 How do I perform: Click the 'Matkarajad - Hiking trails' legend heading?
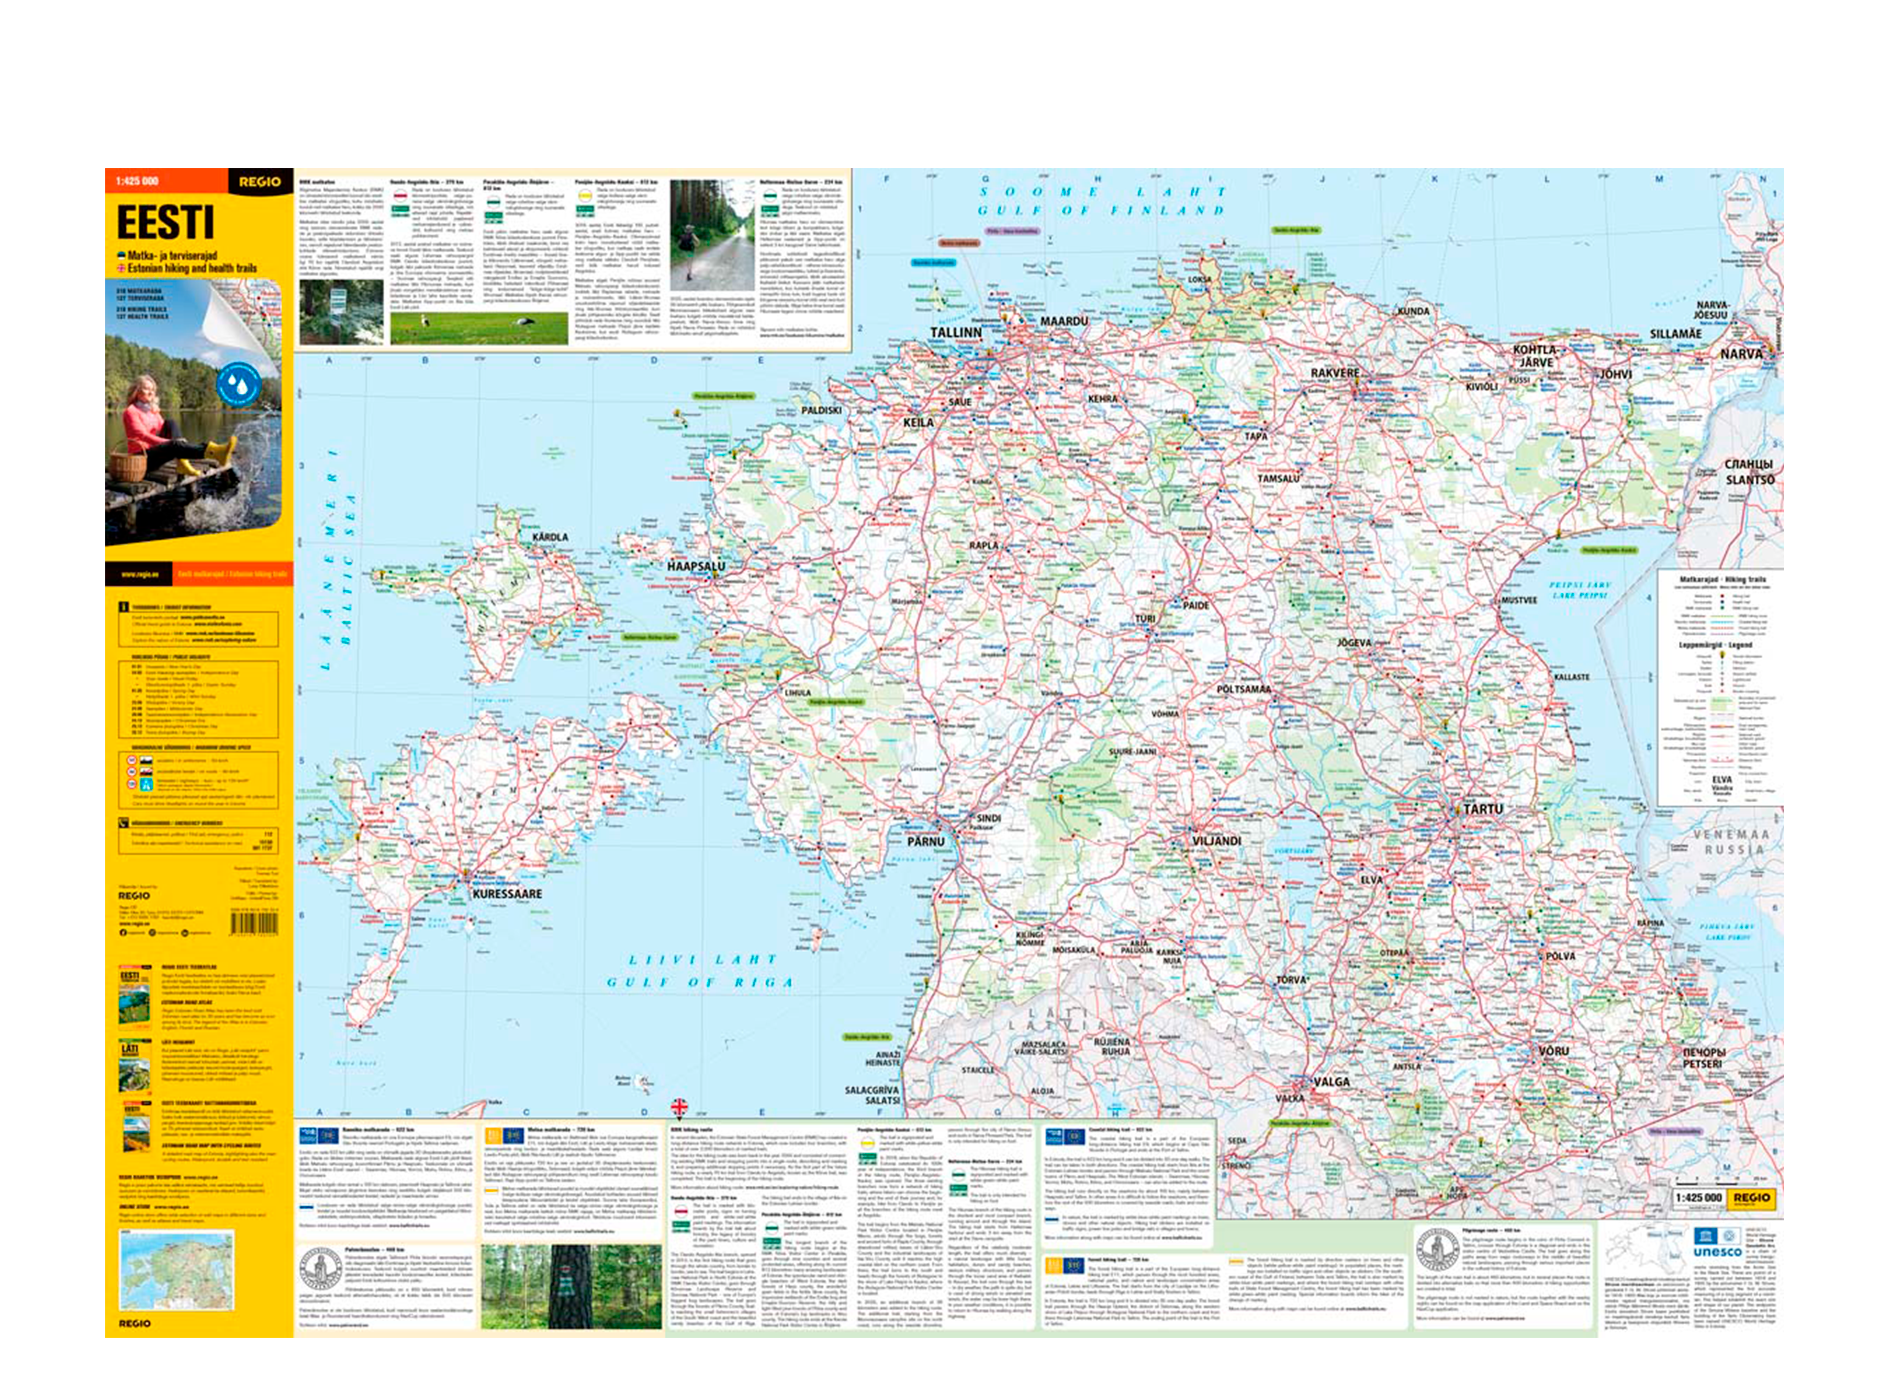point(1722,579)
